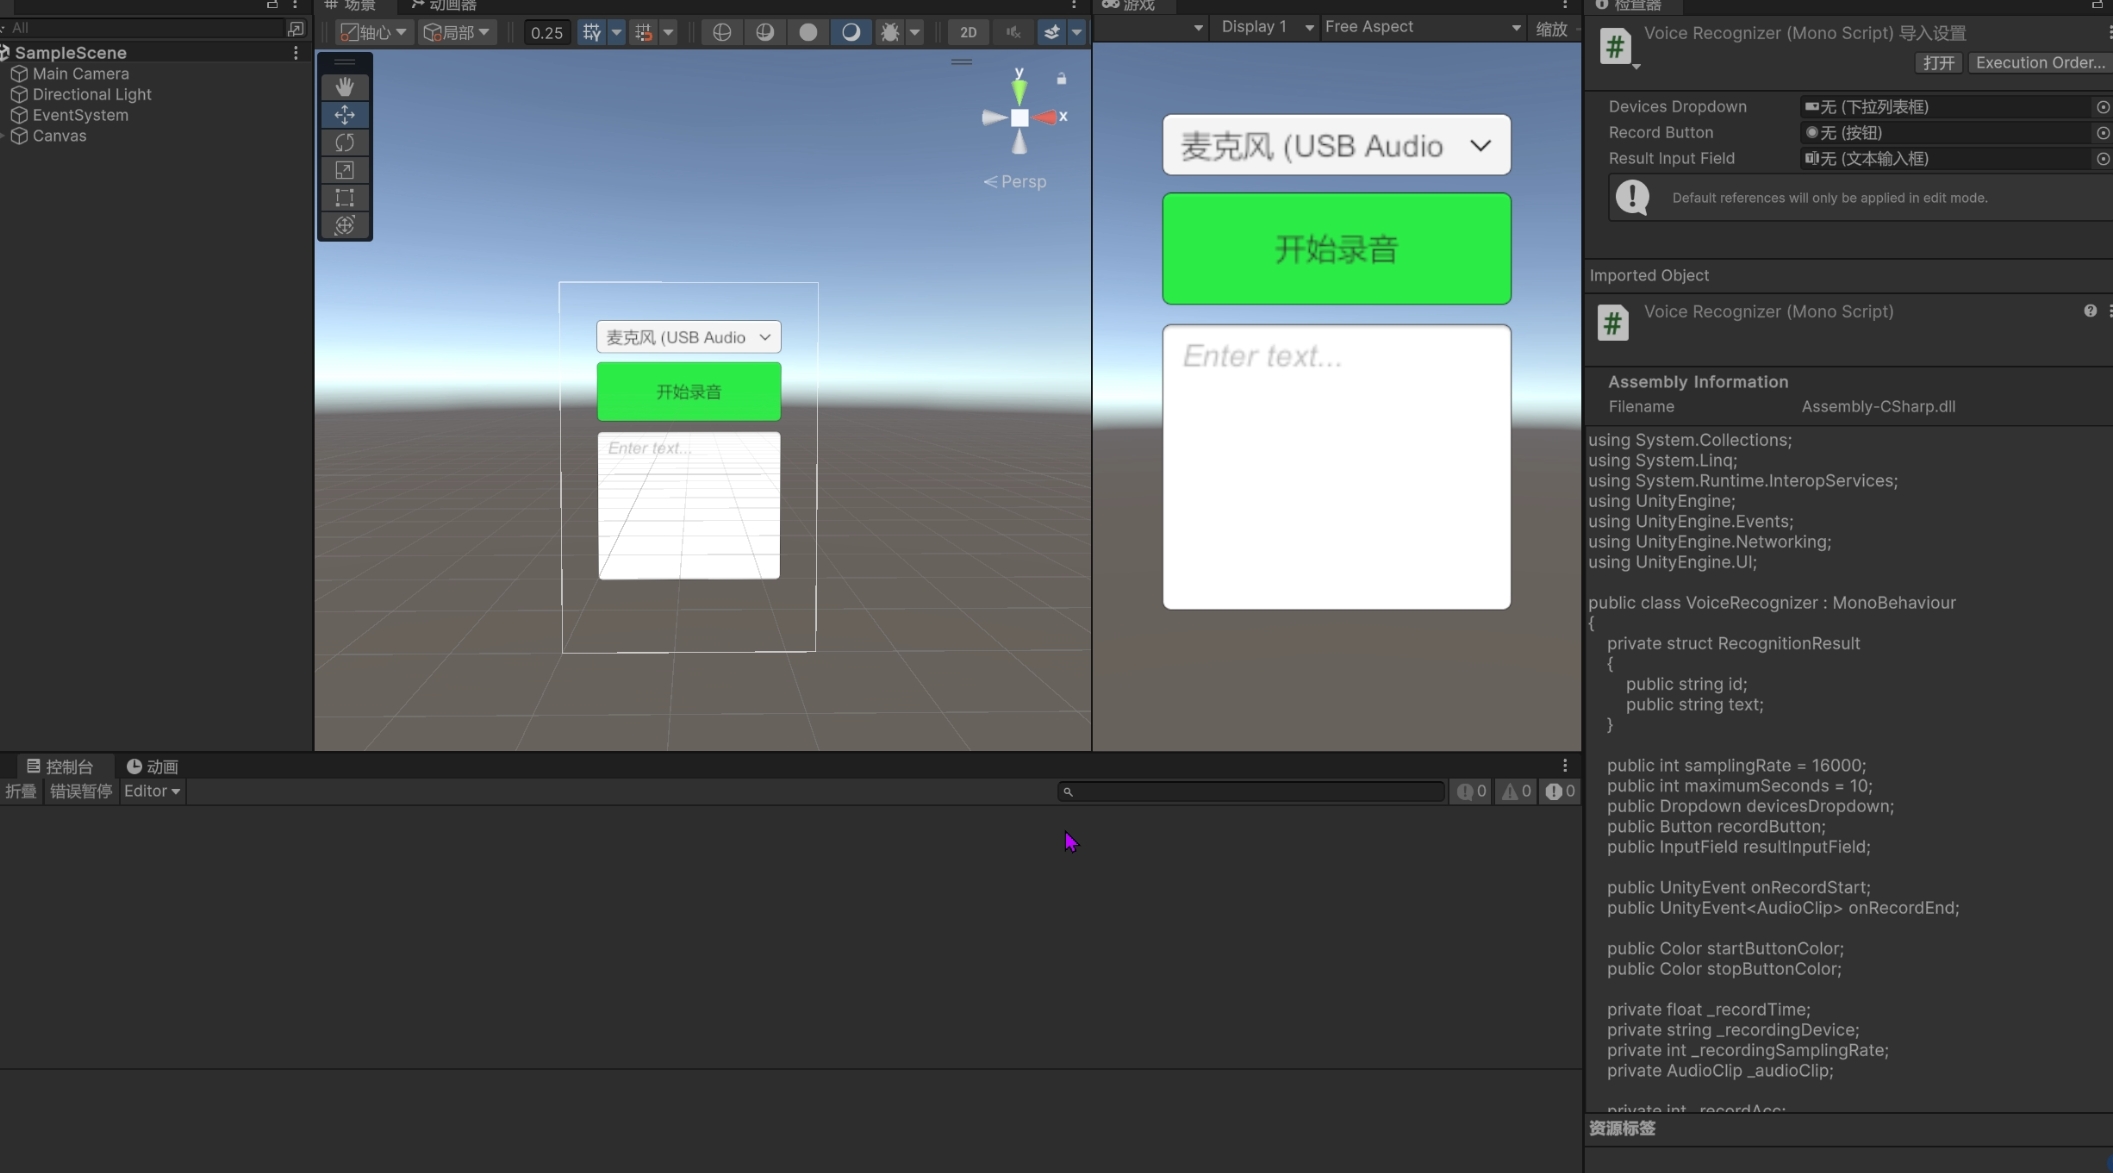Choose wireframe draw mode globe icon

coord(721,32)
